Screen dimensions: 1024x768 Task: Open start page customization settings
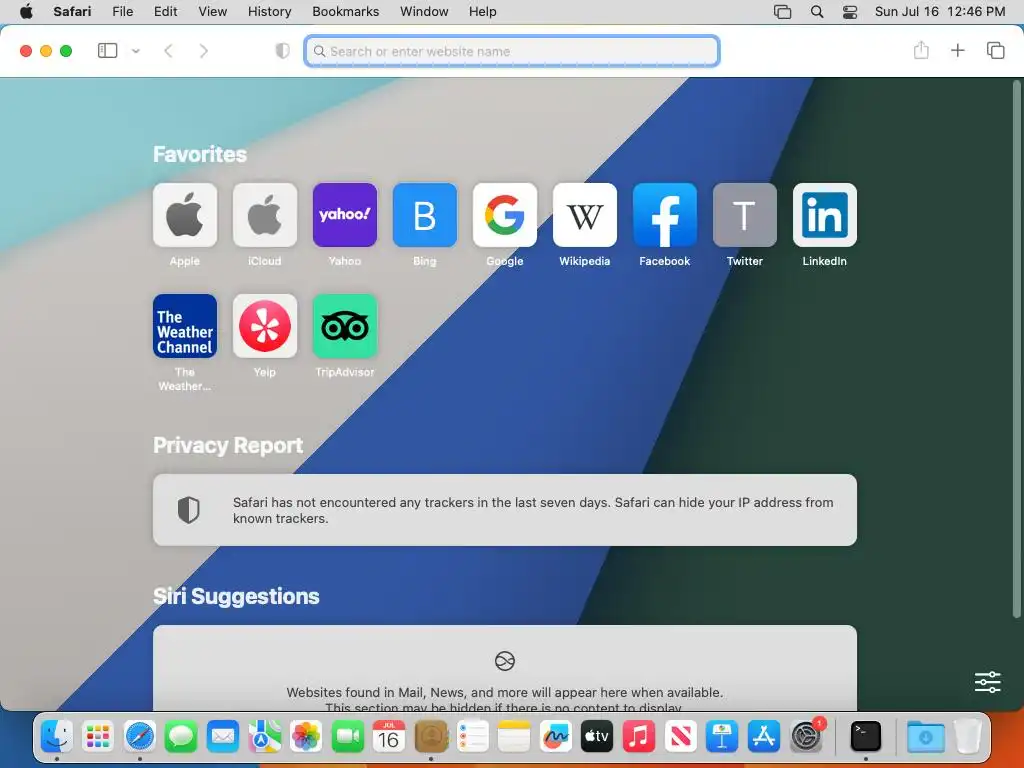click(x=987, y=682)
